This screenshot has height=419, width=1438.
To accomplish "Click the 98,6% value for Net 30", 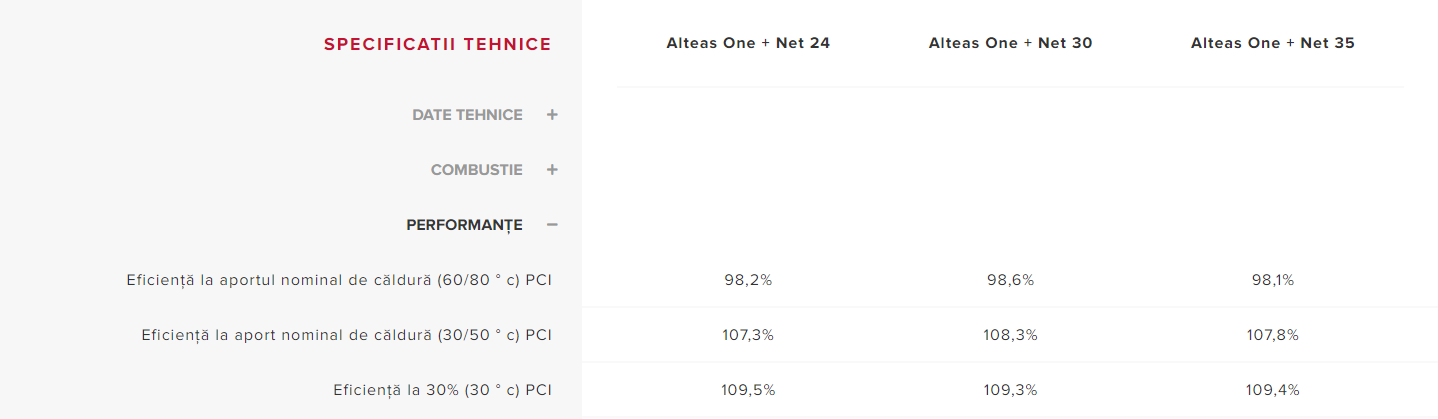I will pos(1010,280).
